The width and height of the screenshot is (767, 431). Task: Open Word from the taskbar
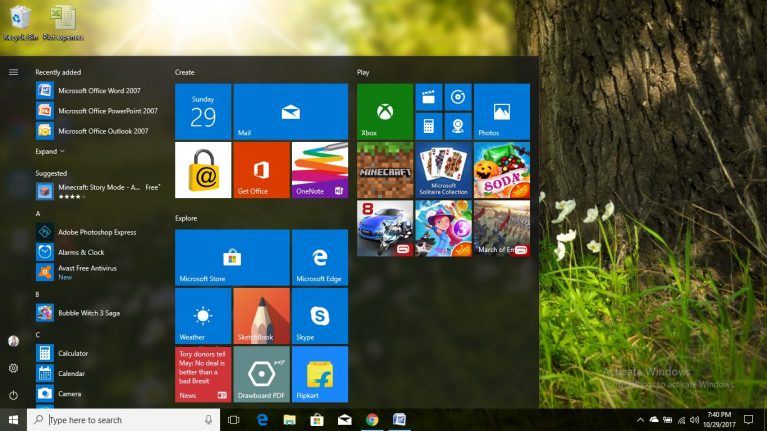(400, 420)
